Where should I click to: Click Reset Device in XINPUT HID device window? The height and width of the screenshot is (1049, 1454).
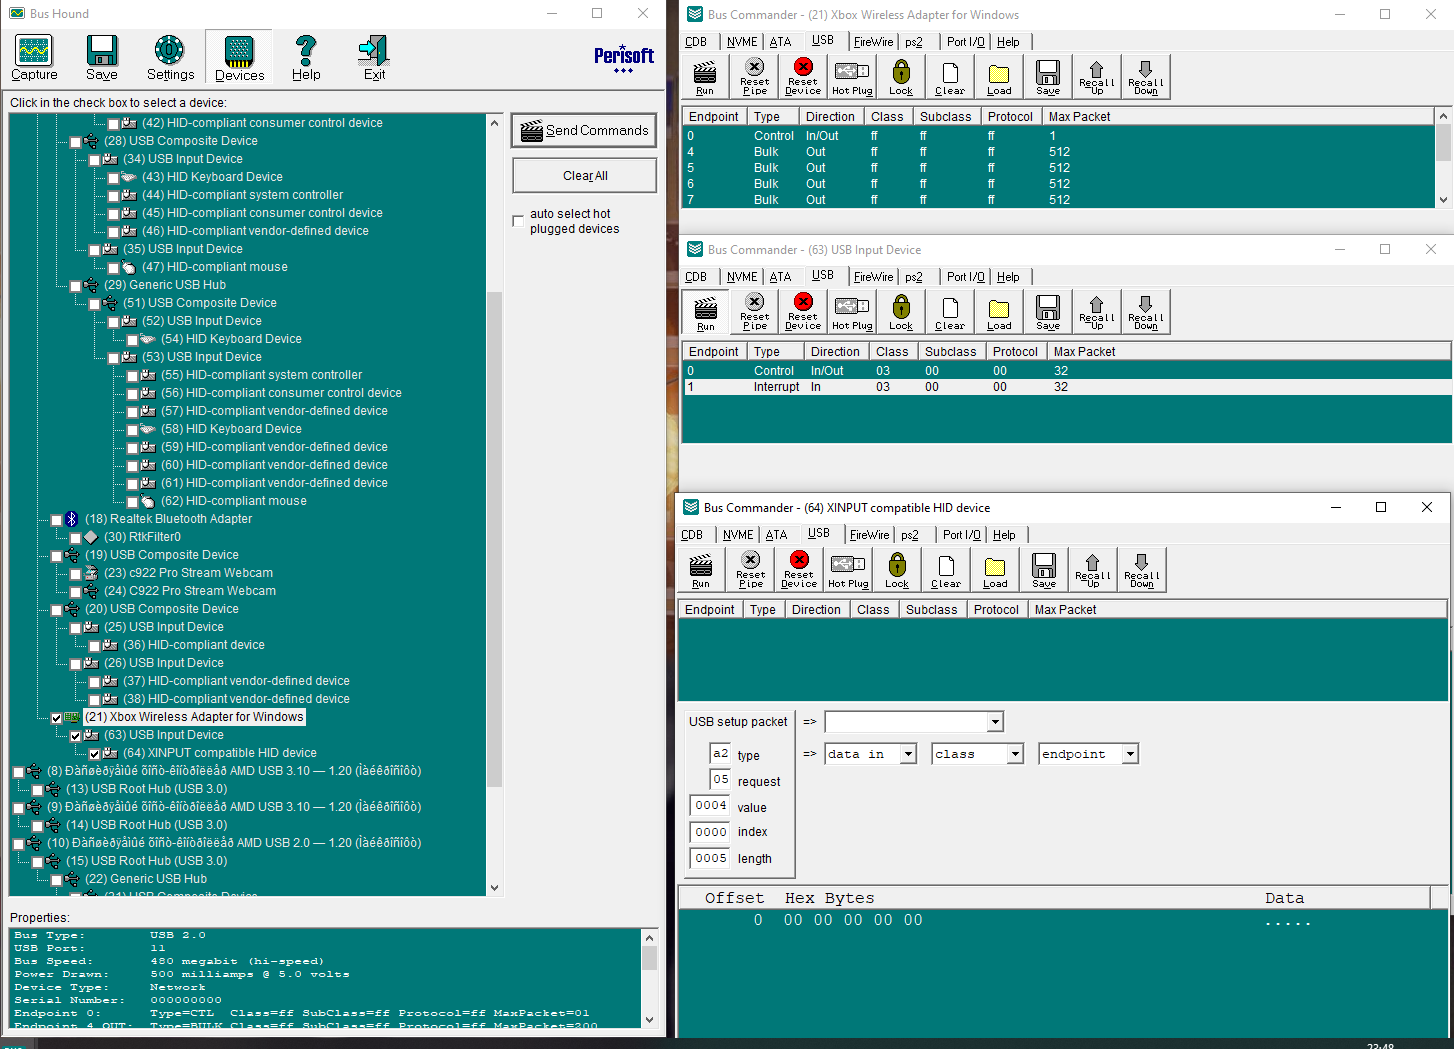pyautogui.click(x=798, y=570)
